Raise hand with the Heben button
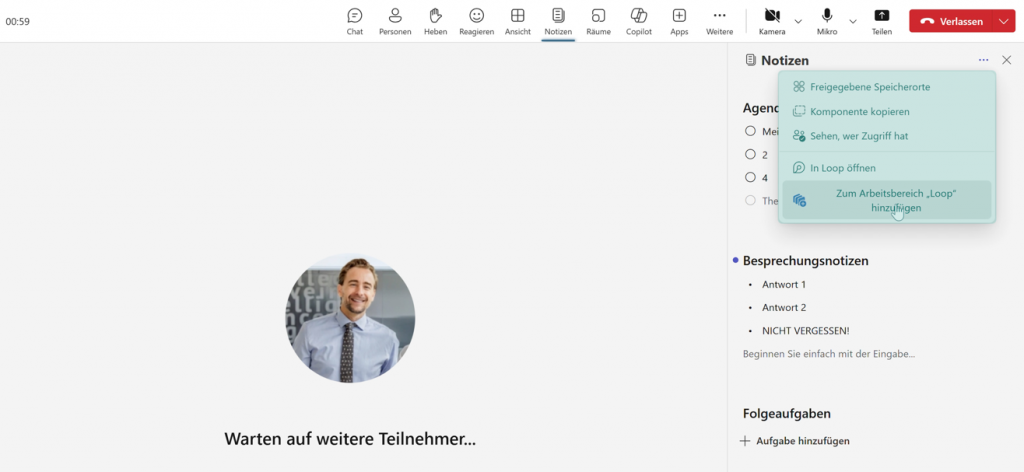 (436, 22)
